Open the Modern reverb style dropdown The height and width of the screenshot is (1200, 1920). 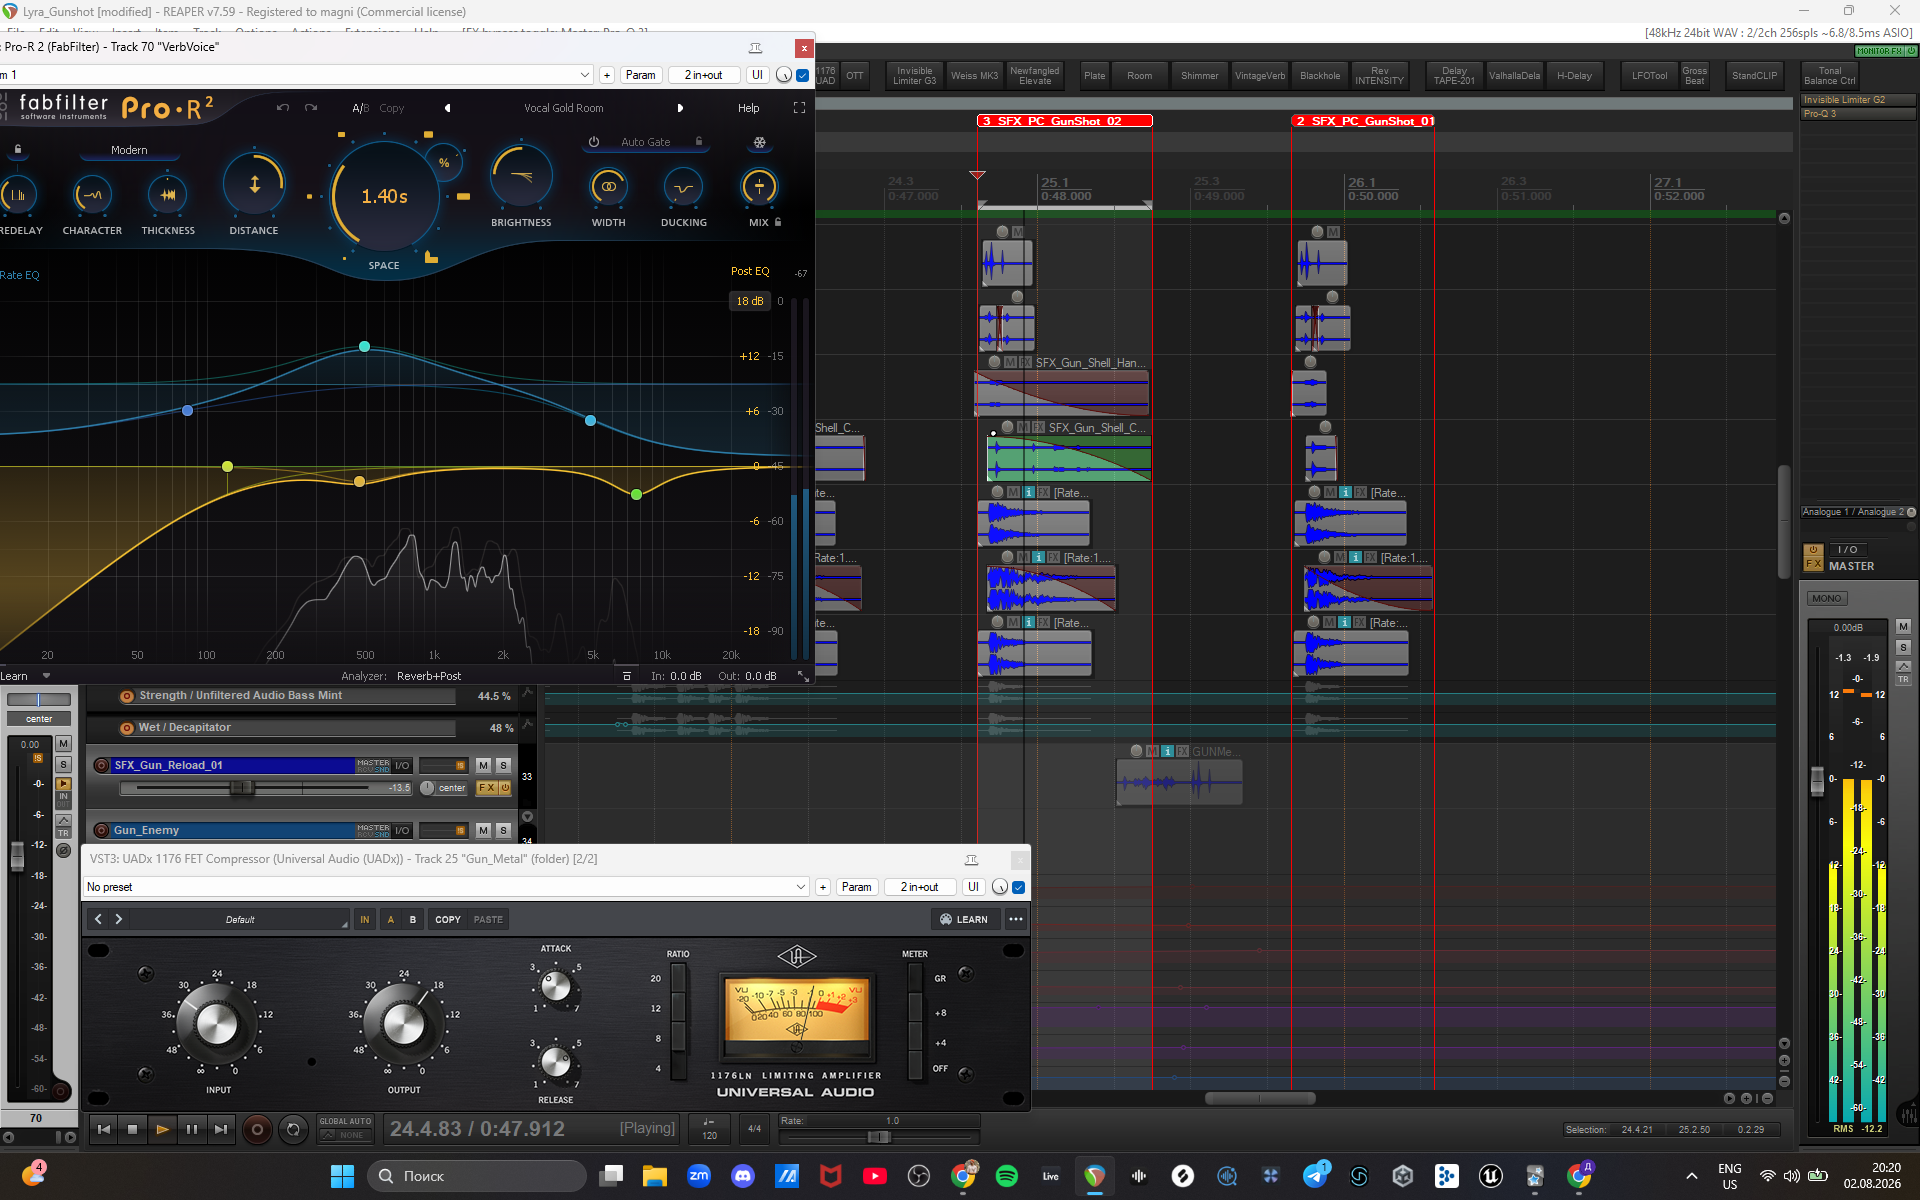pyautogui.click(x=129, y=150)
